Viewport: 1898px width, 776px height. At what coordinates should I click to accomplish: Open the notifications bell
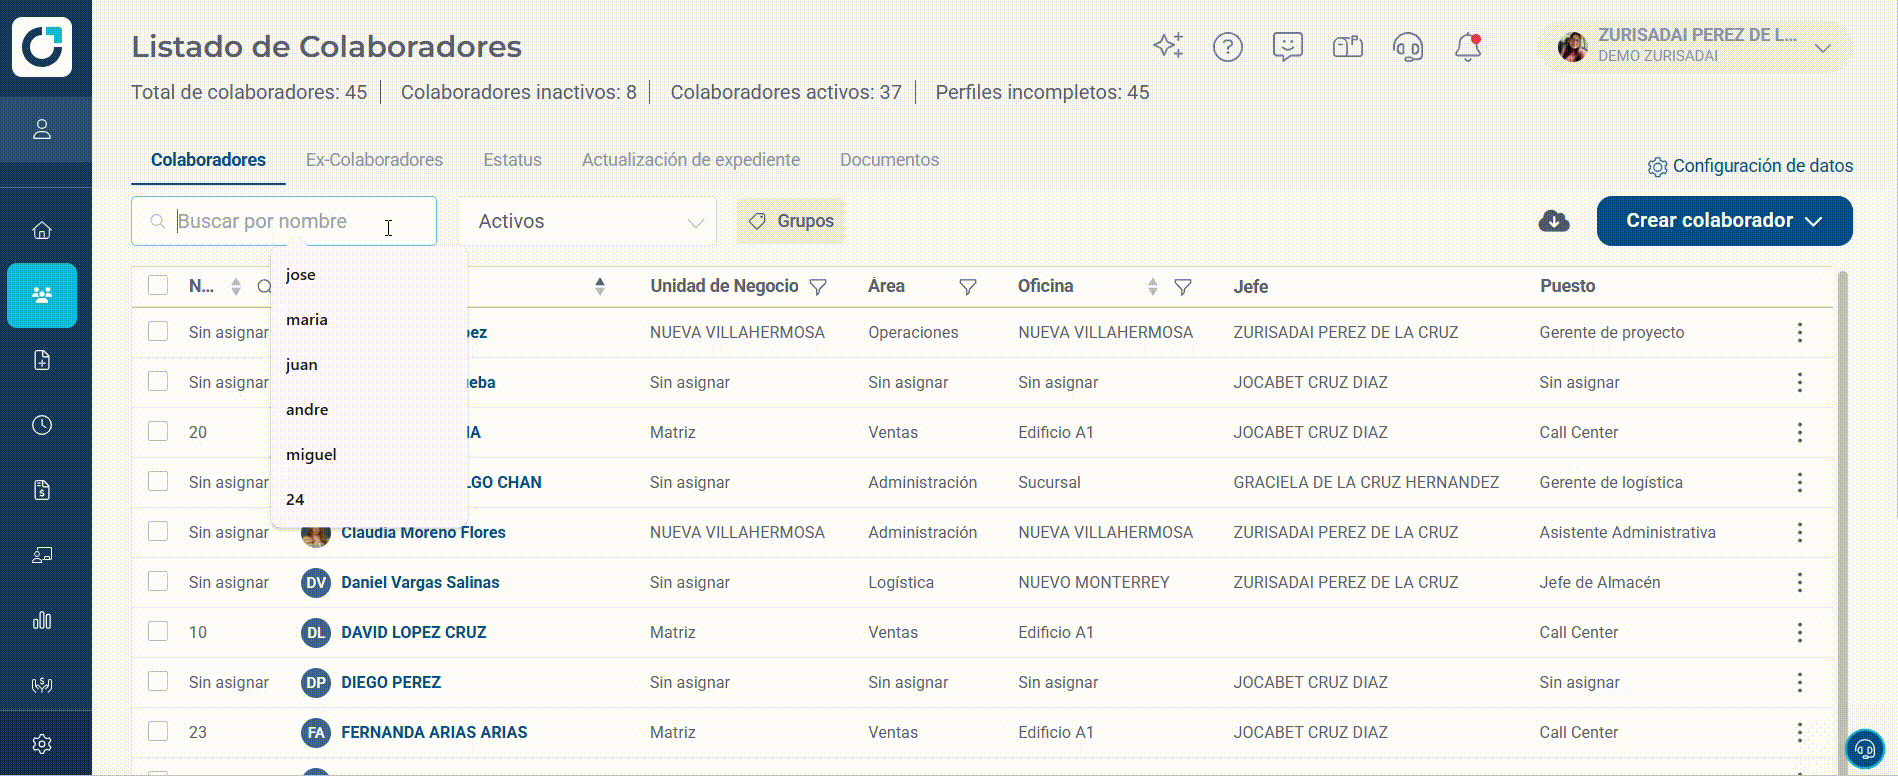click(x=1468, y=47)
